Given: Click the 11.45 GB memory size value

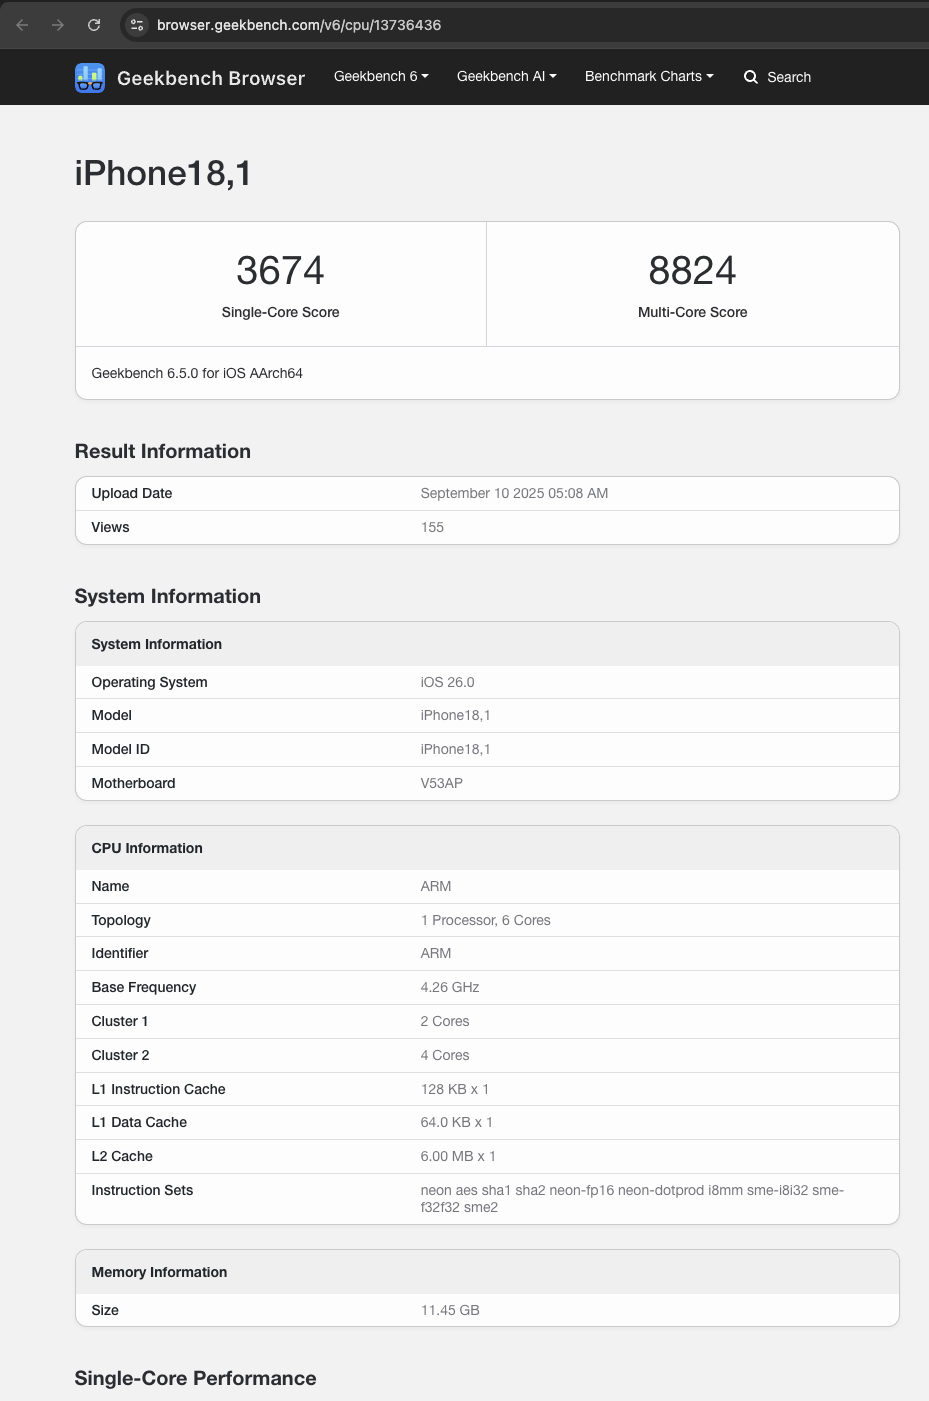Looking at the screenshot, I should (x=450, y=1310).
